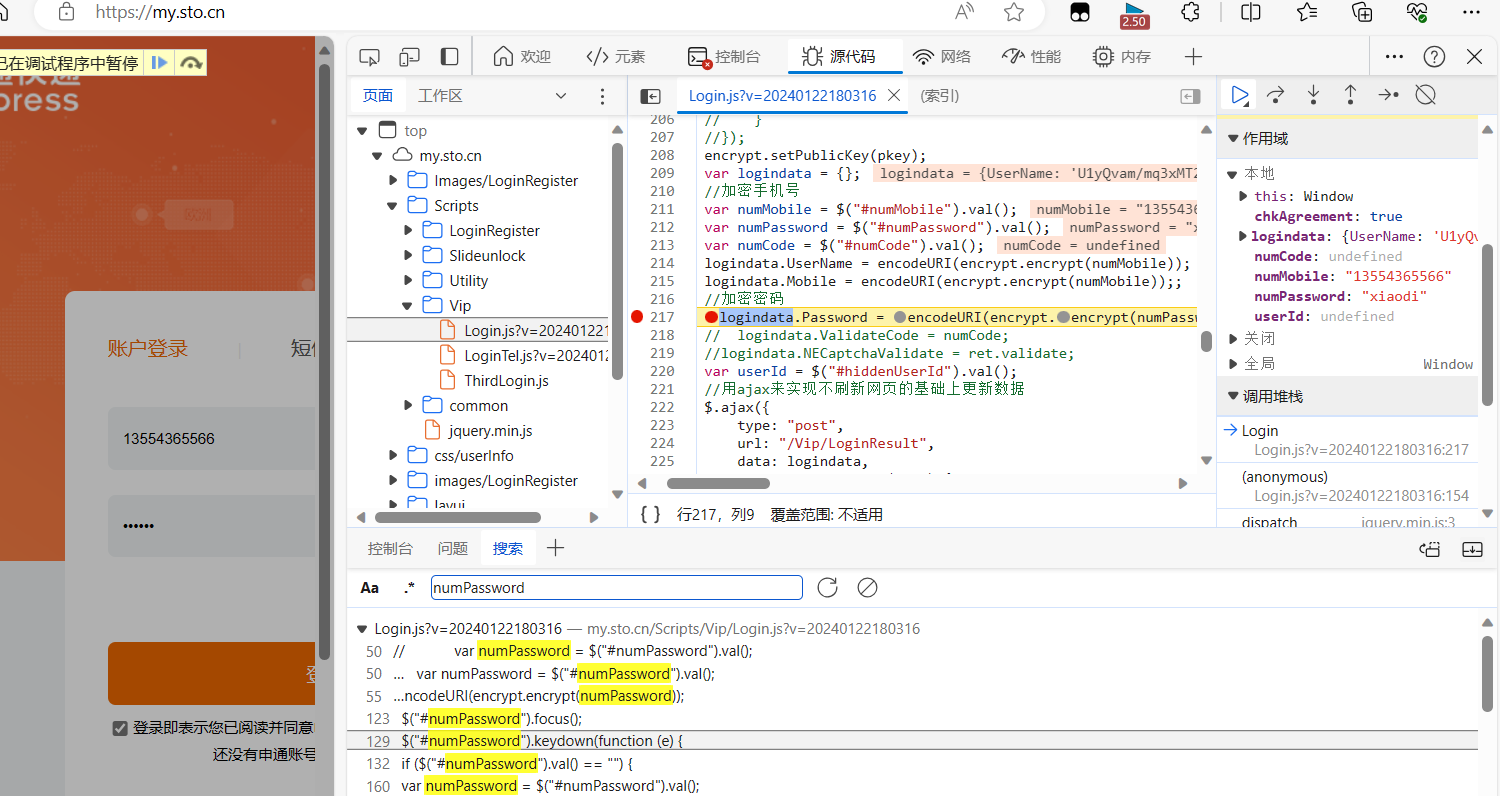Image resolution: width=1500 pixels, height=796 pixels.
Task: Click the pretty print braces icon
Action: pos(650,514)
